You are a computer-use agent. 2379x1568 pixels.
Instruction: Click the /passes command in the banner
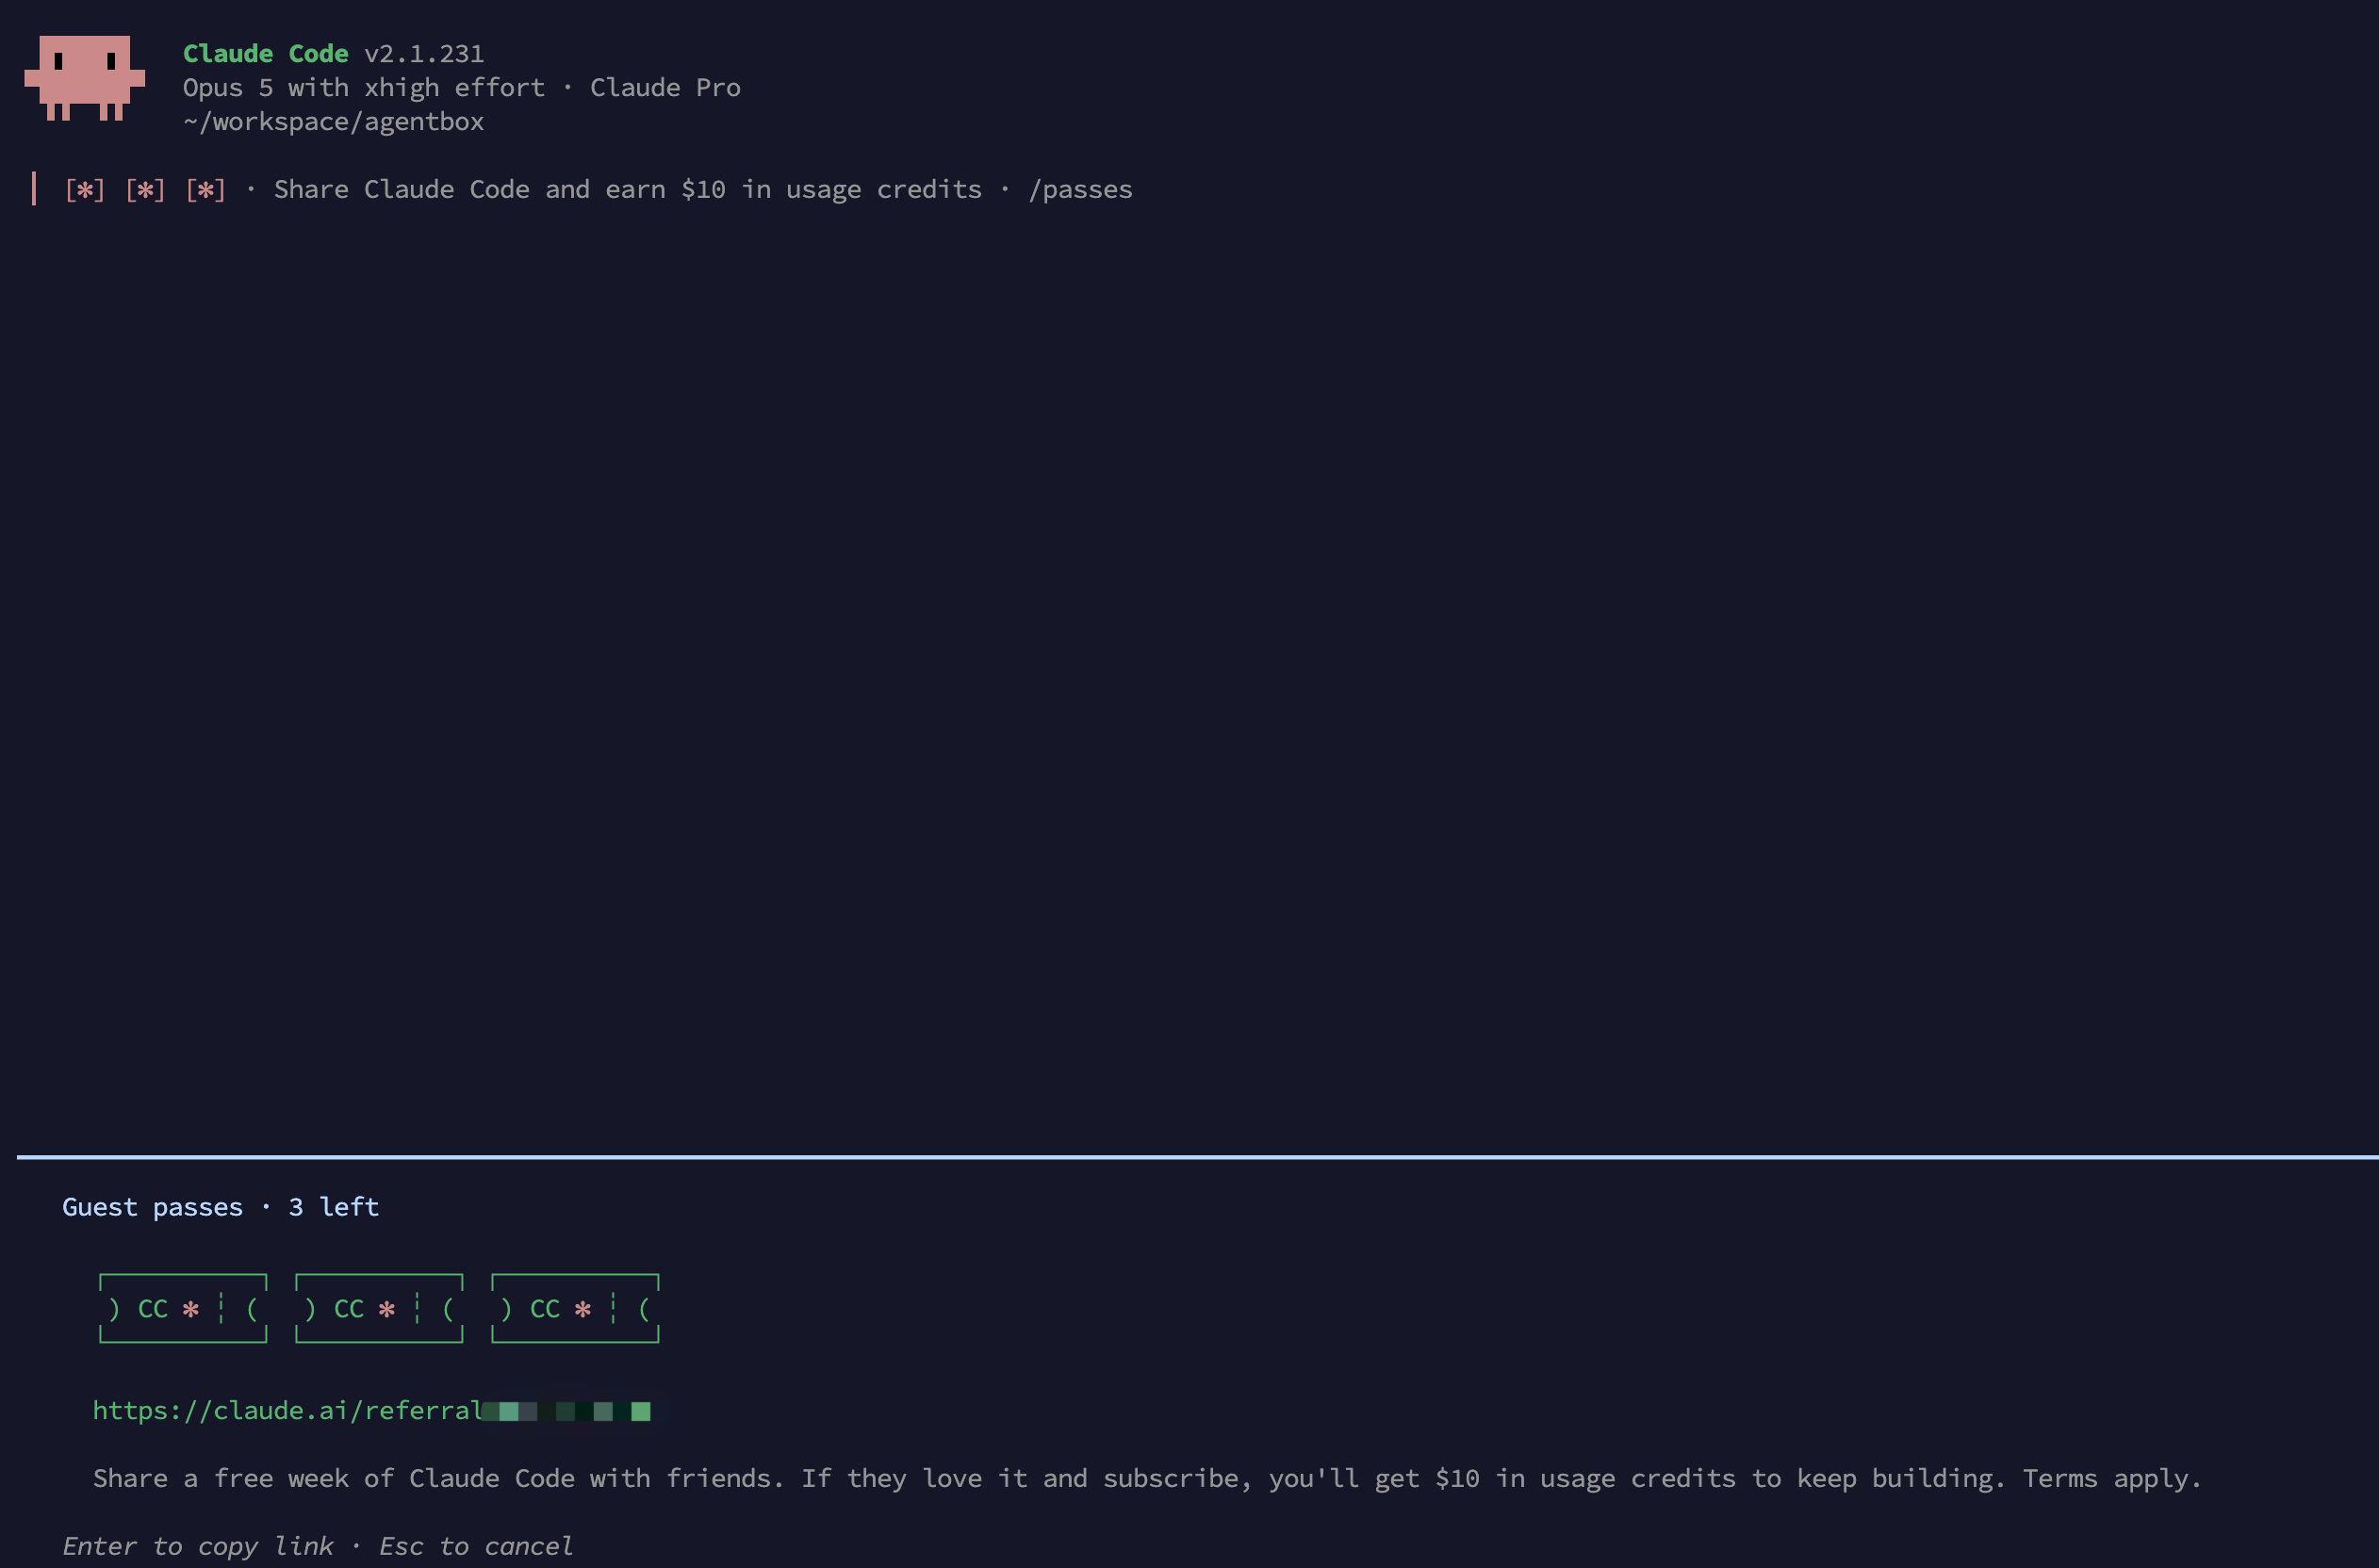(1080, 189)
